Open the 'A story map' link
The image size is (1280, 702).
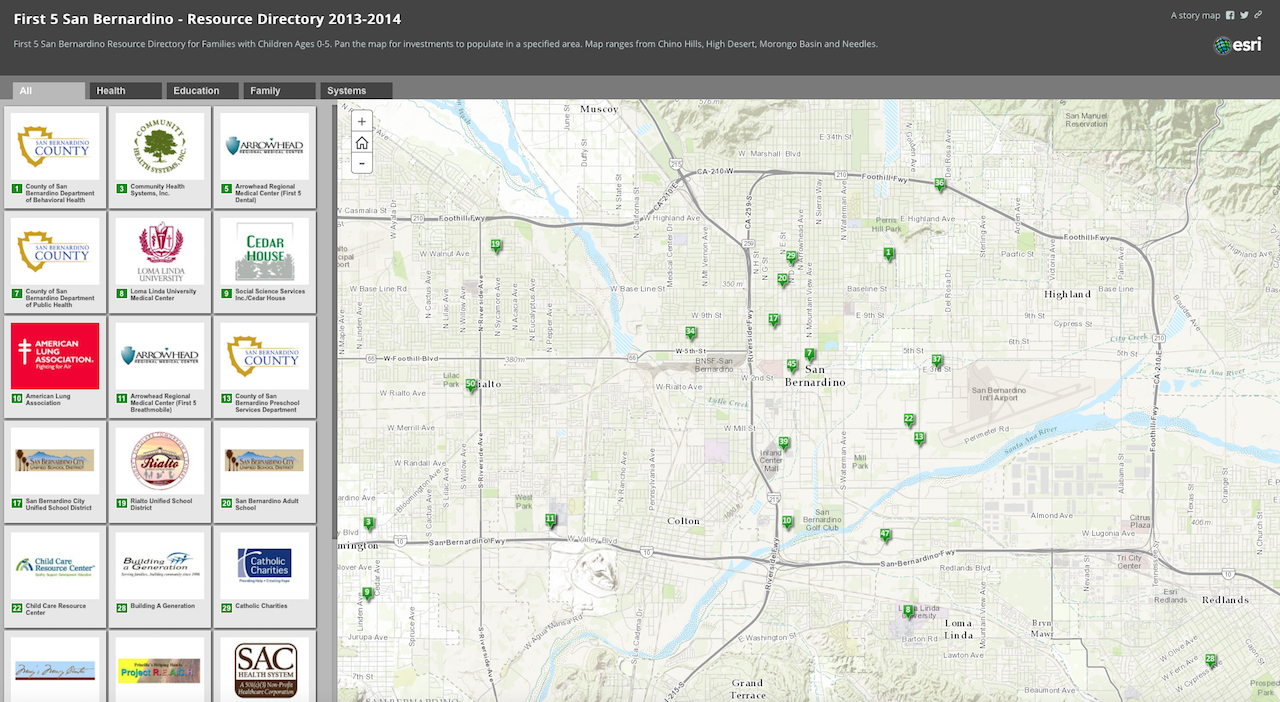tap(1195, 15)
